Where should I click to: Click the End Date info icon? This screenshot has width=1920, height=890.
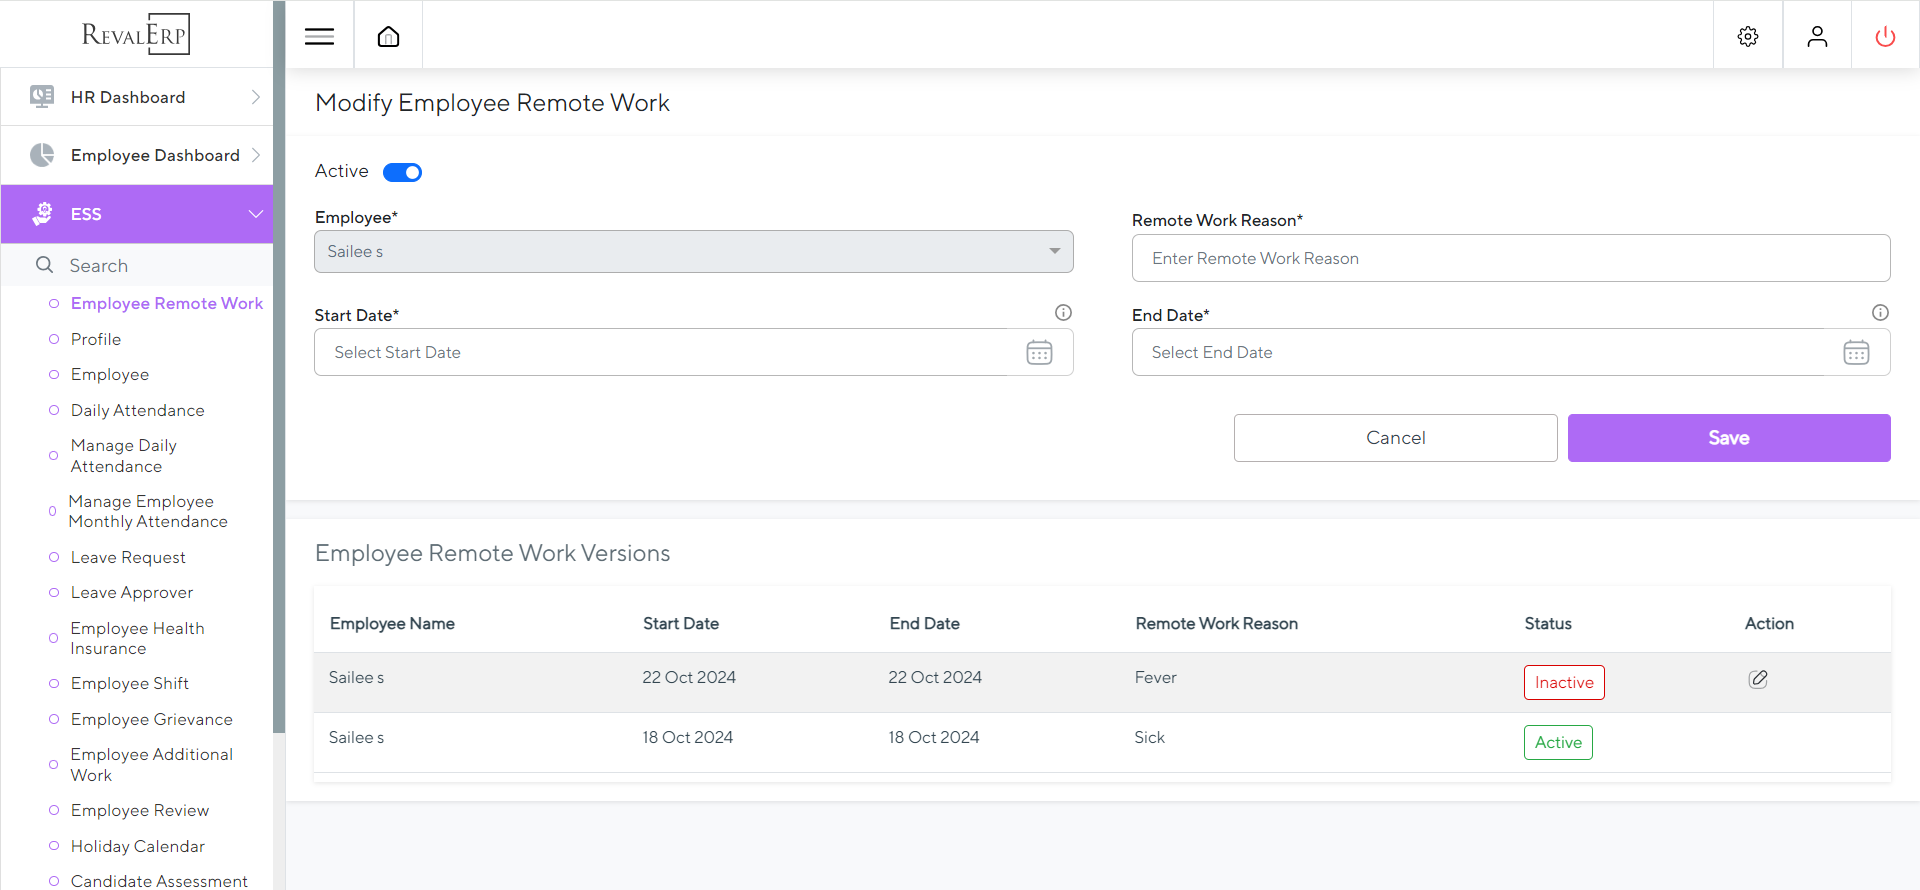[x=1880, y=313]
